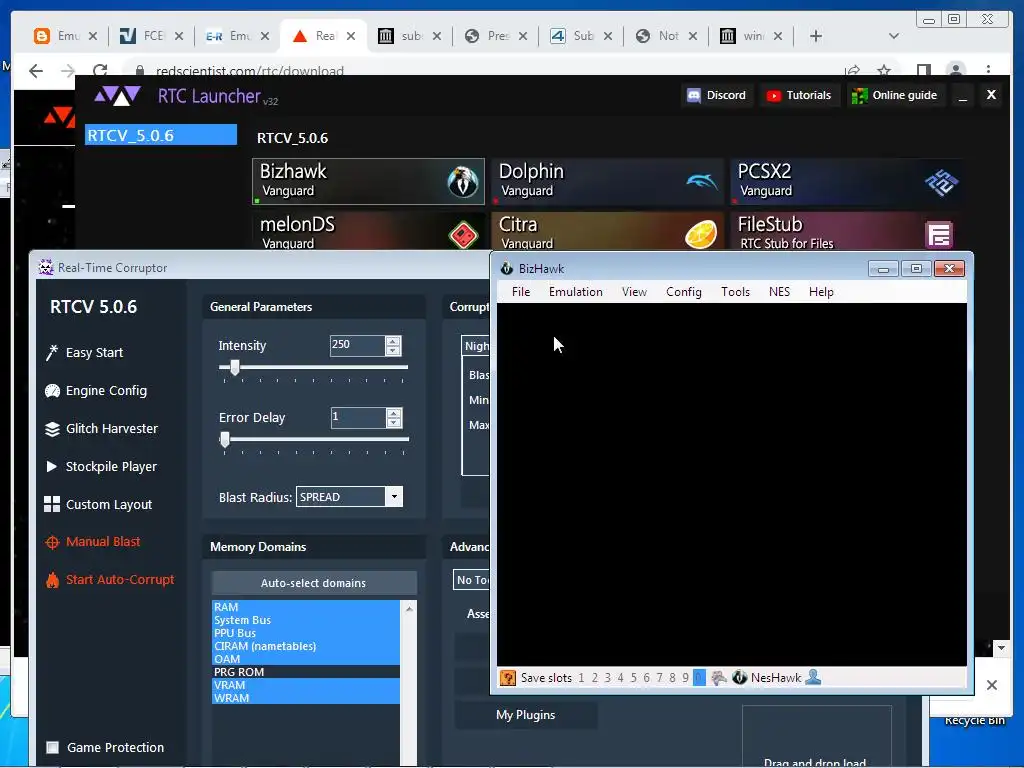The height and width of the screenshot is (768, 1024).
Task: Open the Help menu in BizHawk
Action: click(821, 292)
